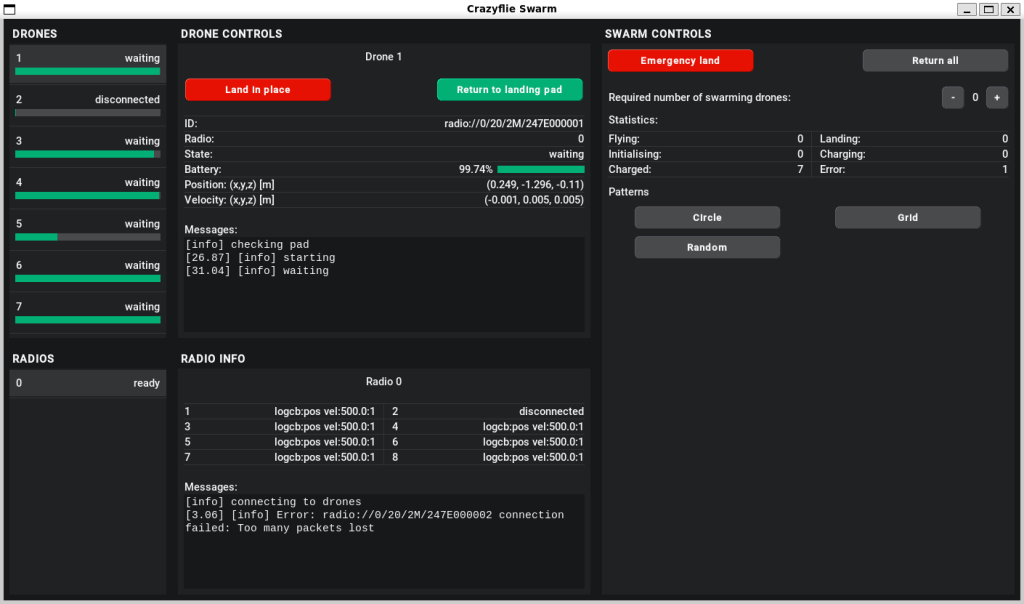1024x604 pixels.
Task: Decrease required swarming drones with minus
Action: point(953,97)
